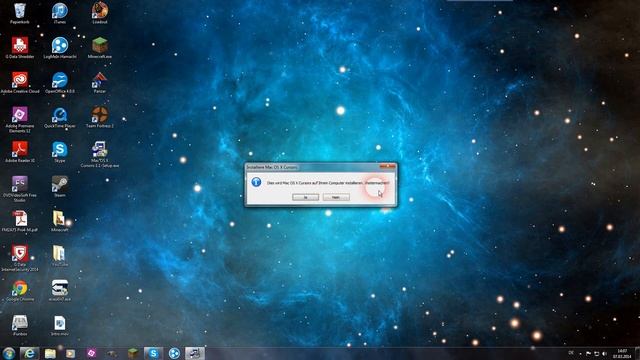
Task: Open the Windows Start menu
Action: pos(9,353)
